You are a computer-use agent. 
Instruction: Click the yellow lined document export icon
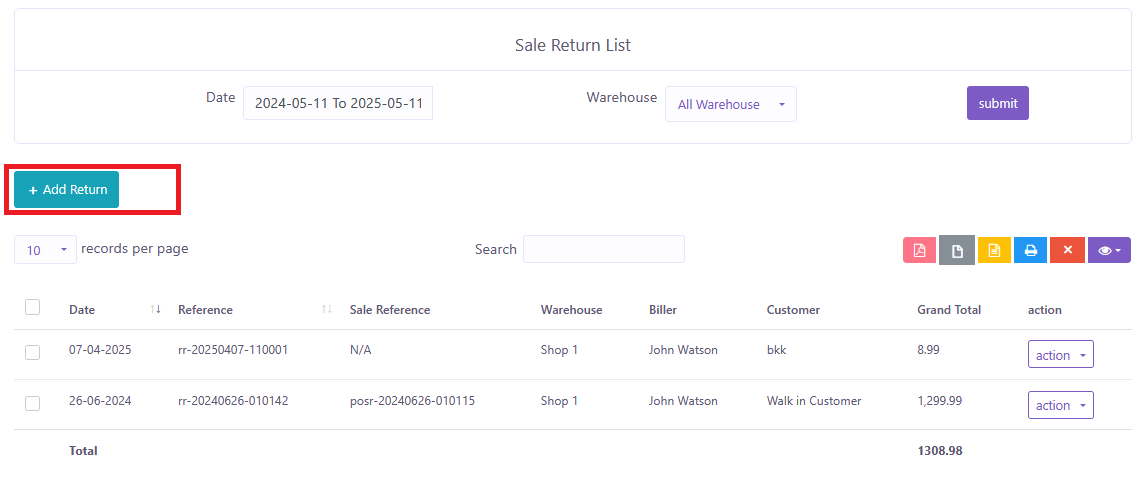(x=994, y=250)
